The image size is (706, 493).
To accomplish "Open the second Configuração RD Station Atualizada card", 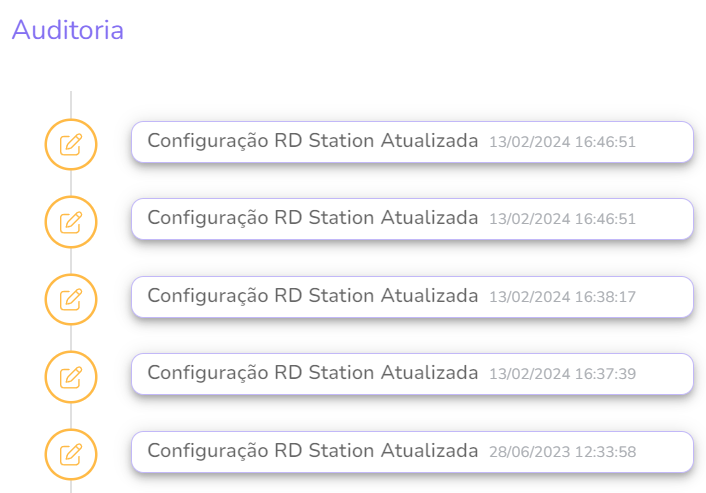I will pyautogui.click(x=412, y=219).
